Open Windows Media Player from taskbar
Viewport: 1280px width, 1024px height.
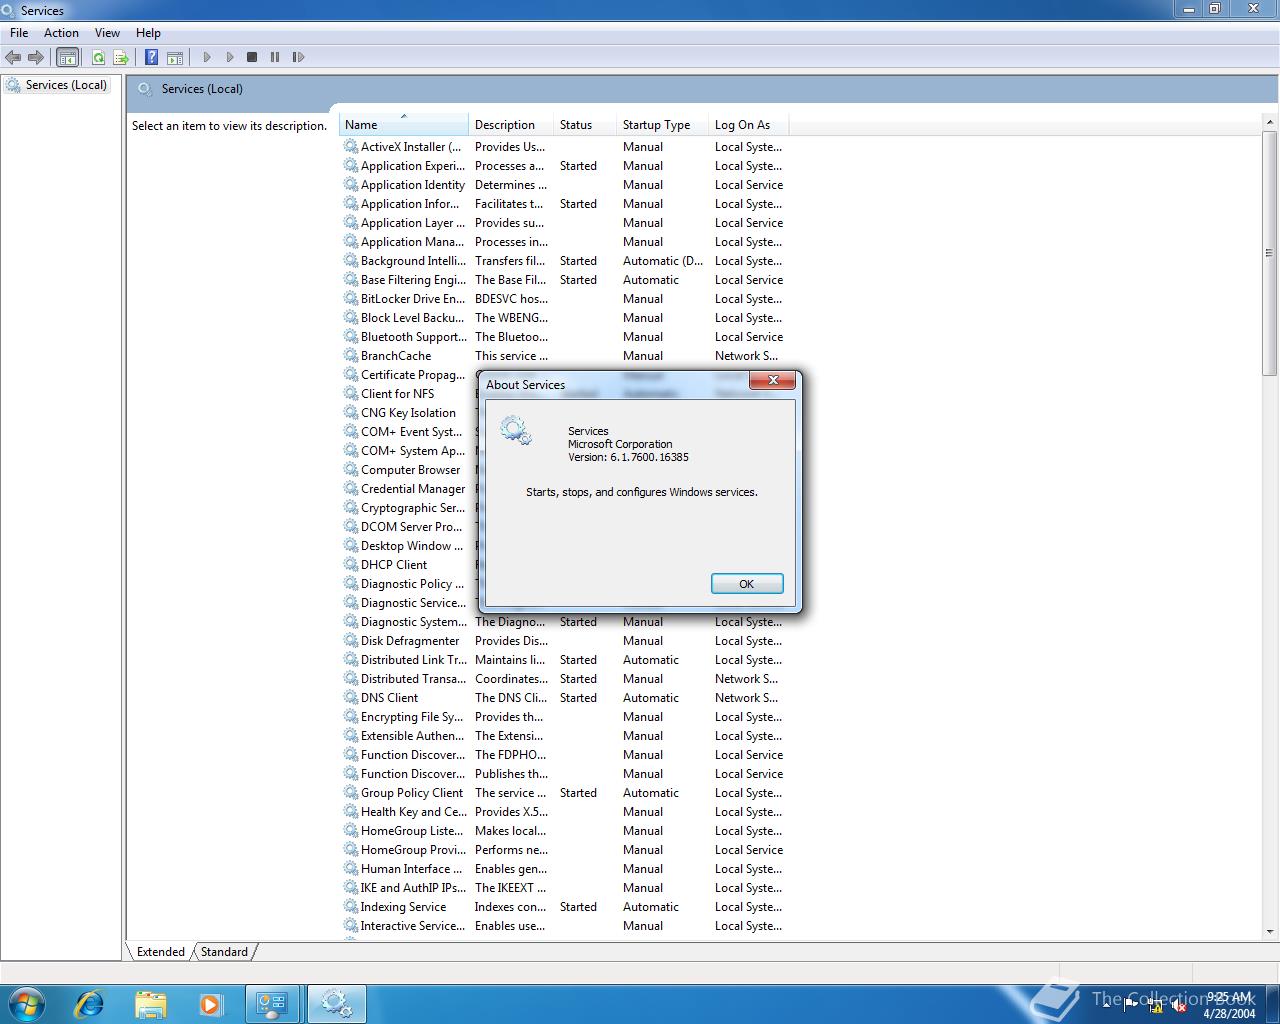click(x=211, y=1003)
